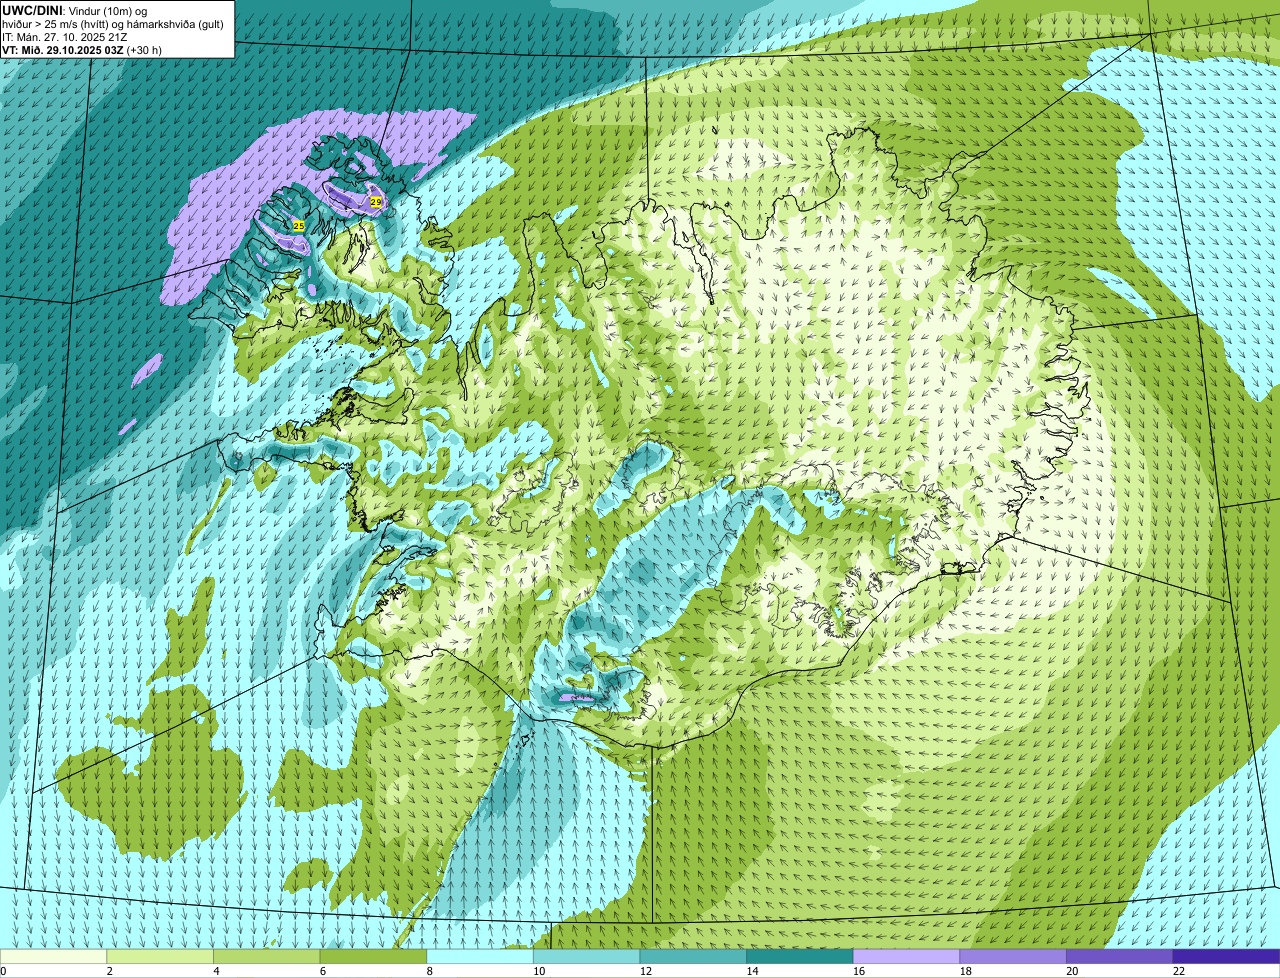
Task: Click the yellow maximum gust label 25
Action: 298,226
